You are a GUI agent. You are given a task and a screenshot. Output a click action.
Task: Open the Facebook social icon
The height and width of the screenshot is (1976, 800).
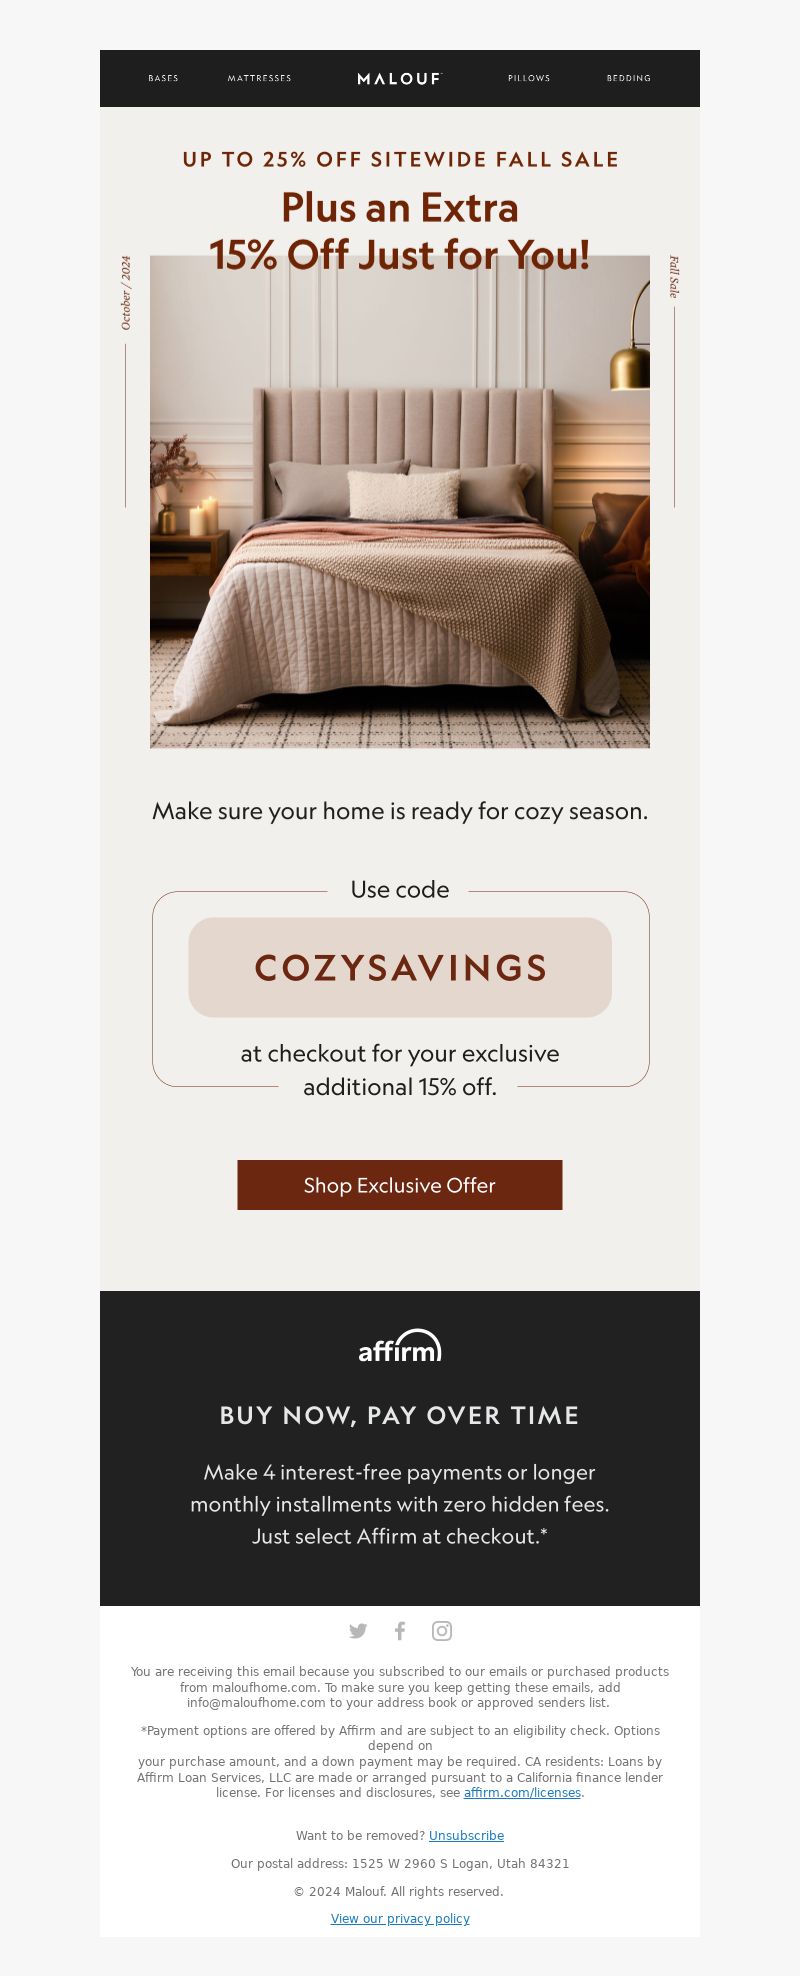click(x=400, y=1631)
